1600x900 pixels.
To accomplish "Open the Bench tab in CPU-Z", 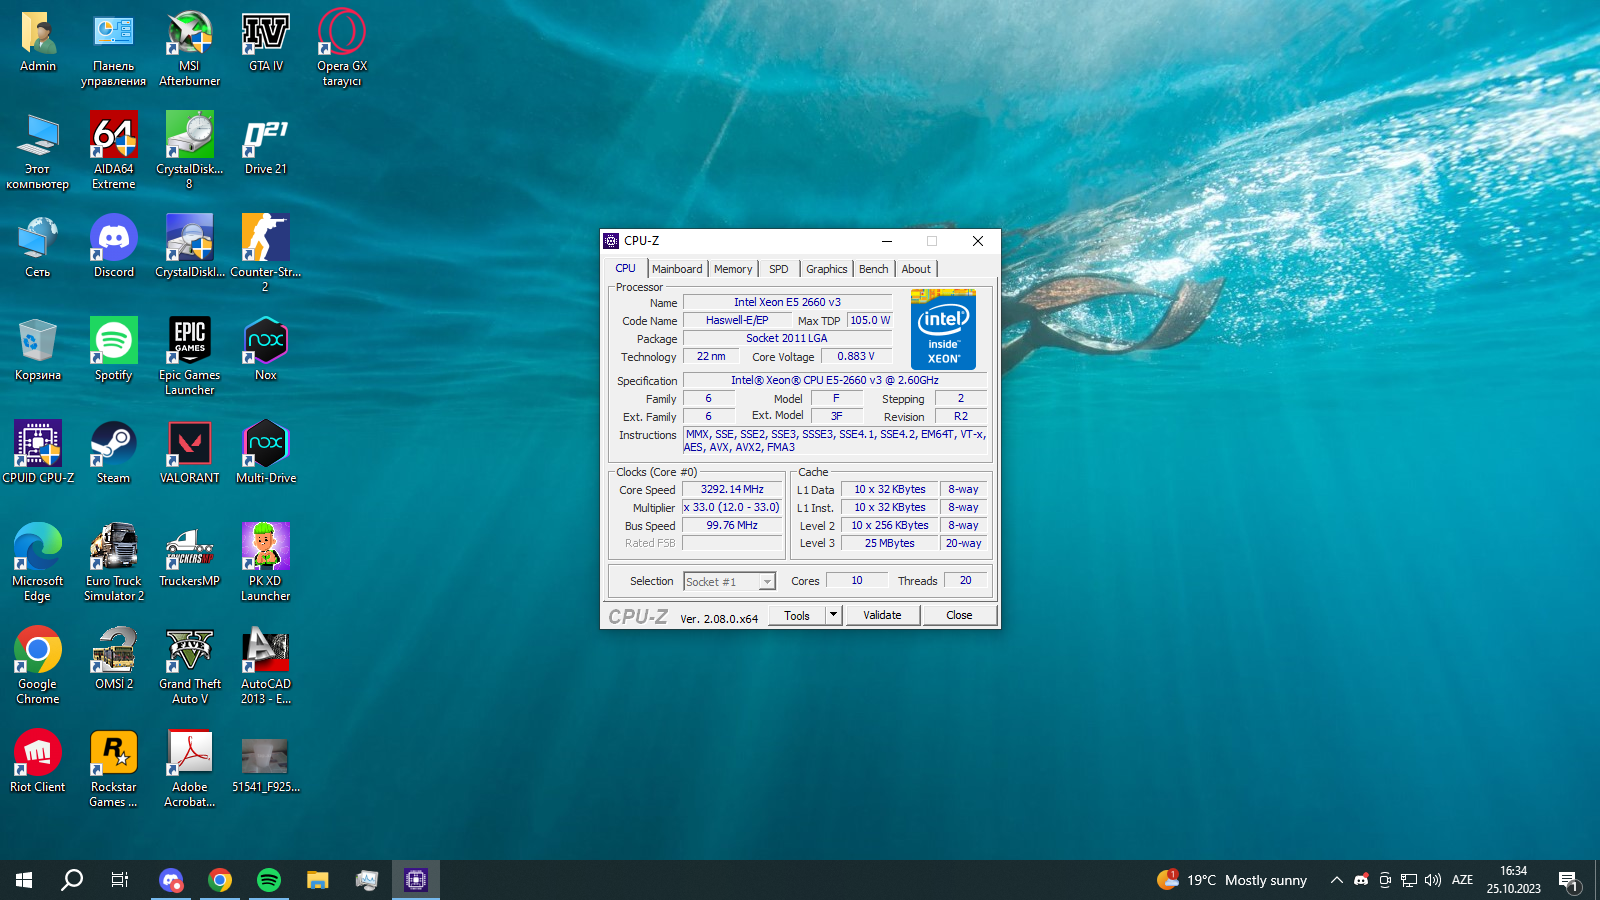I will [x=873, y=269].
